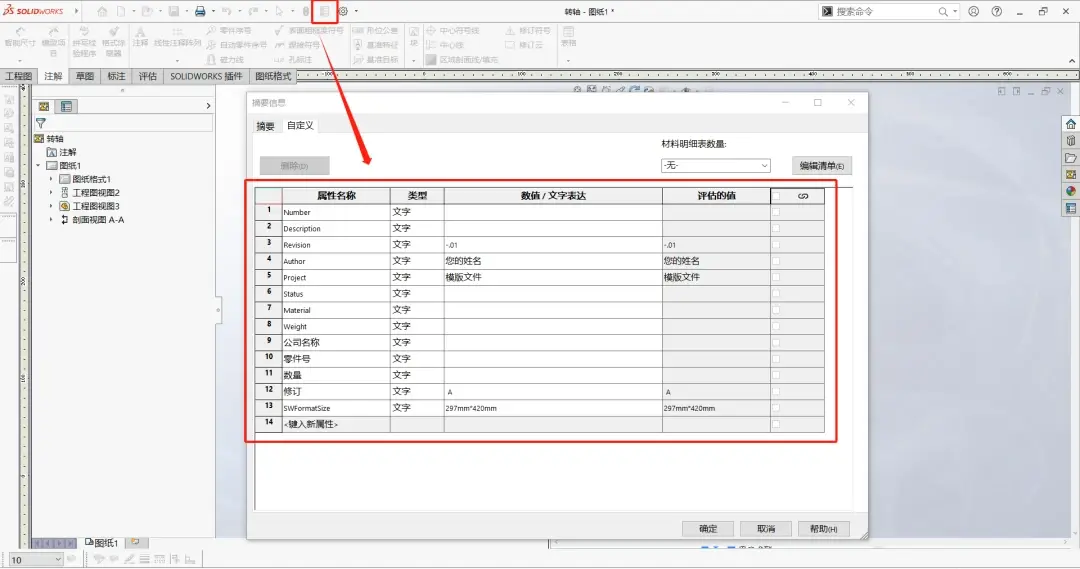Click the Print icon
Image resolution: width=1080 pixels, height=569 pixels.
click(200, 12)
